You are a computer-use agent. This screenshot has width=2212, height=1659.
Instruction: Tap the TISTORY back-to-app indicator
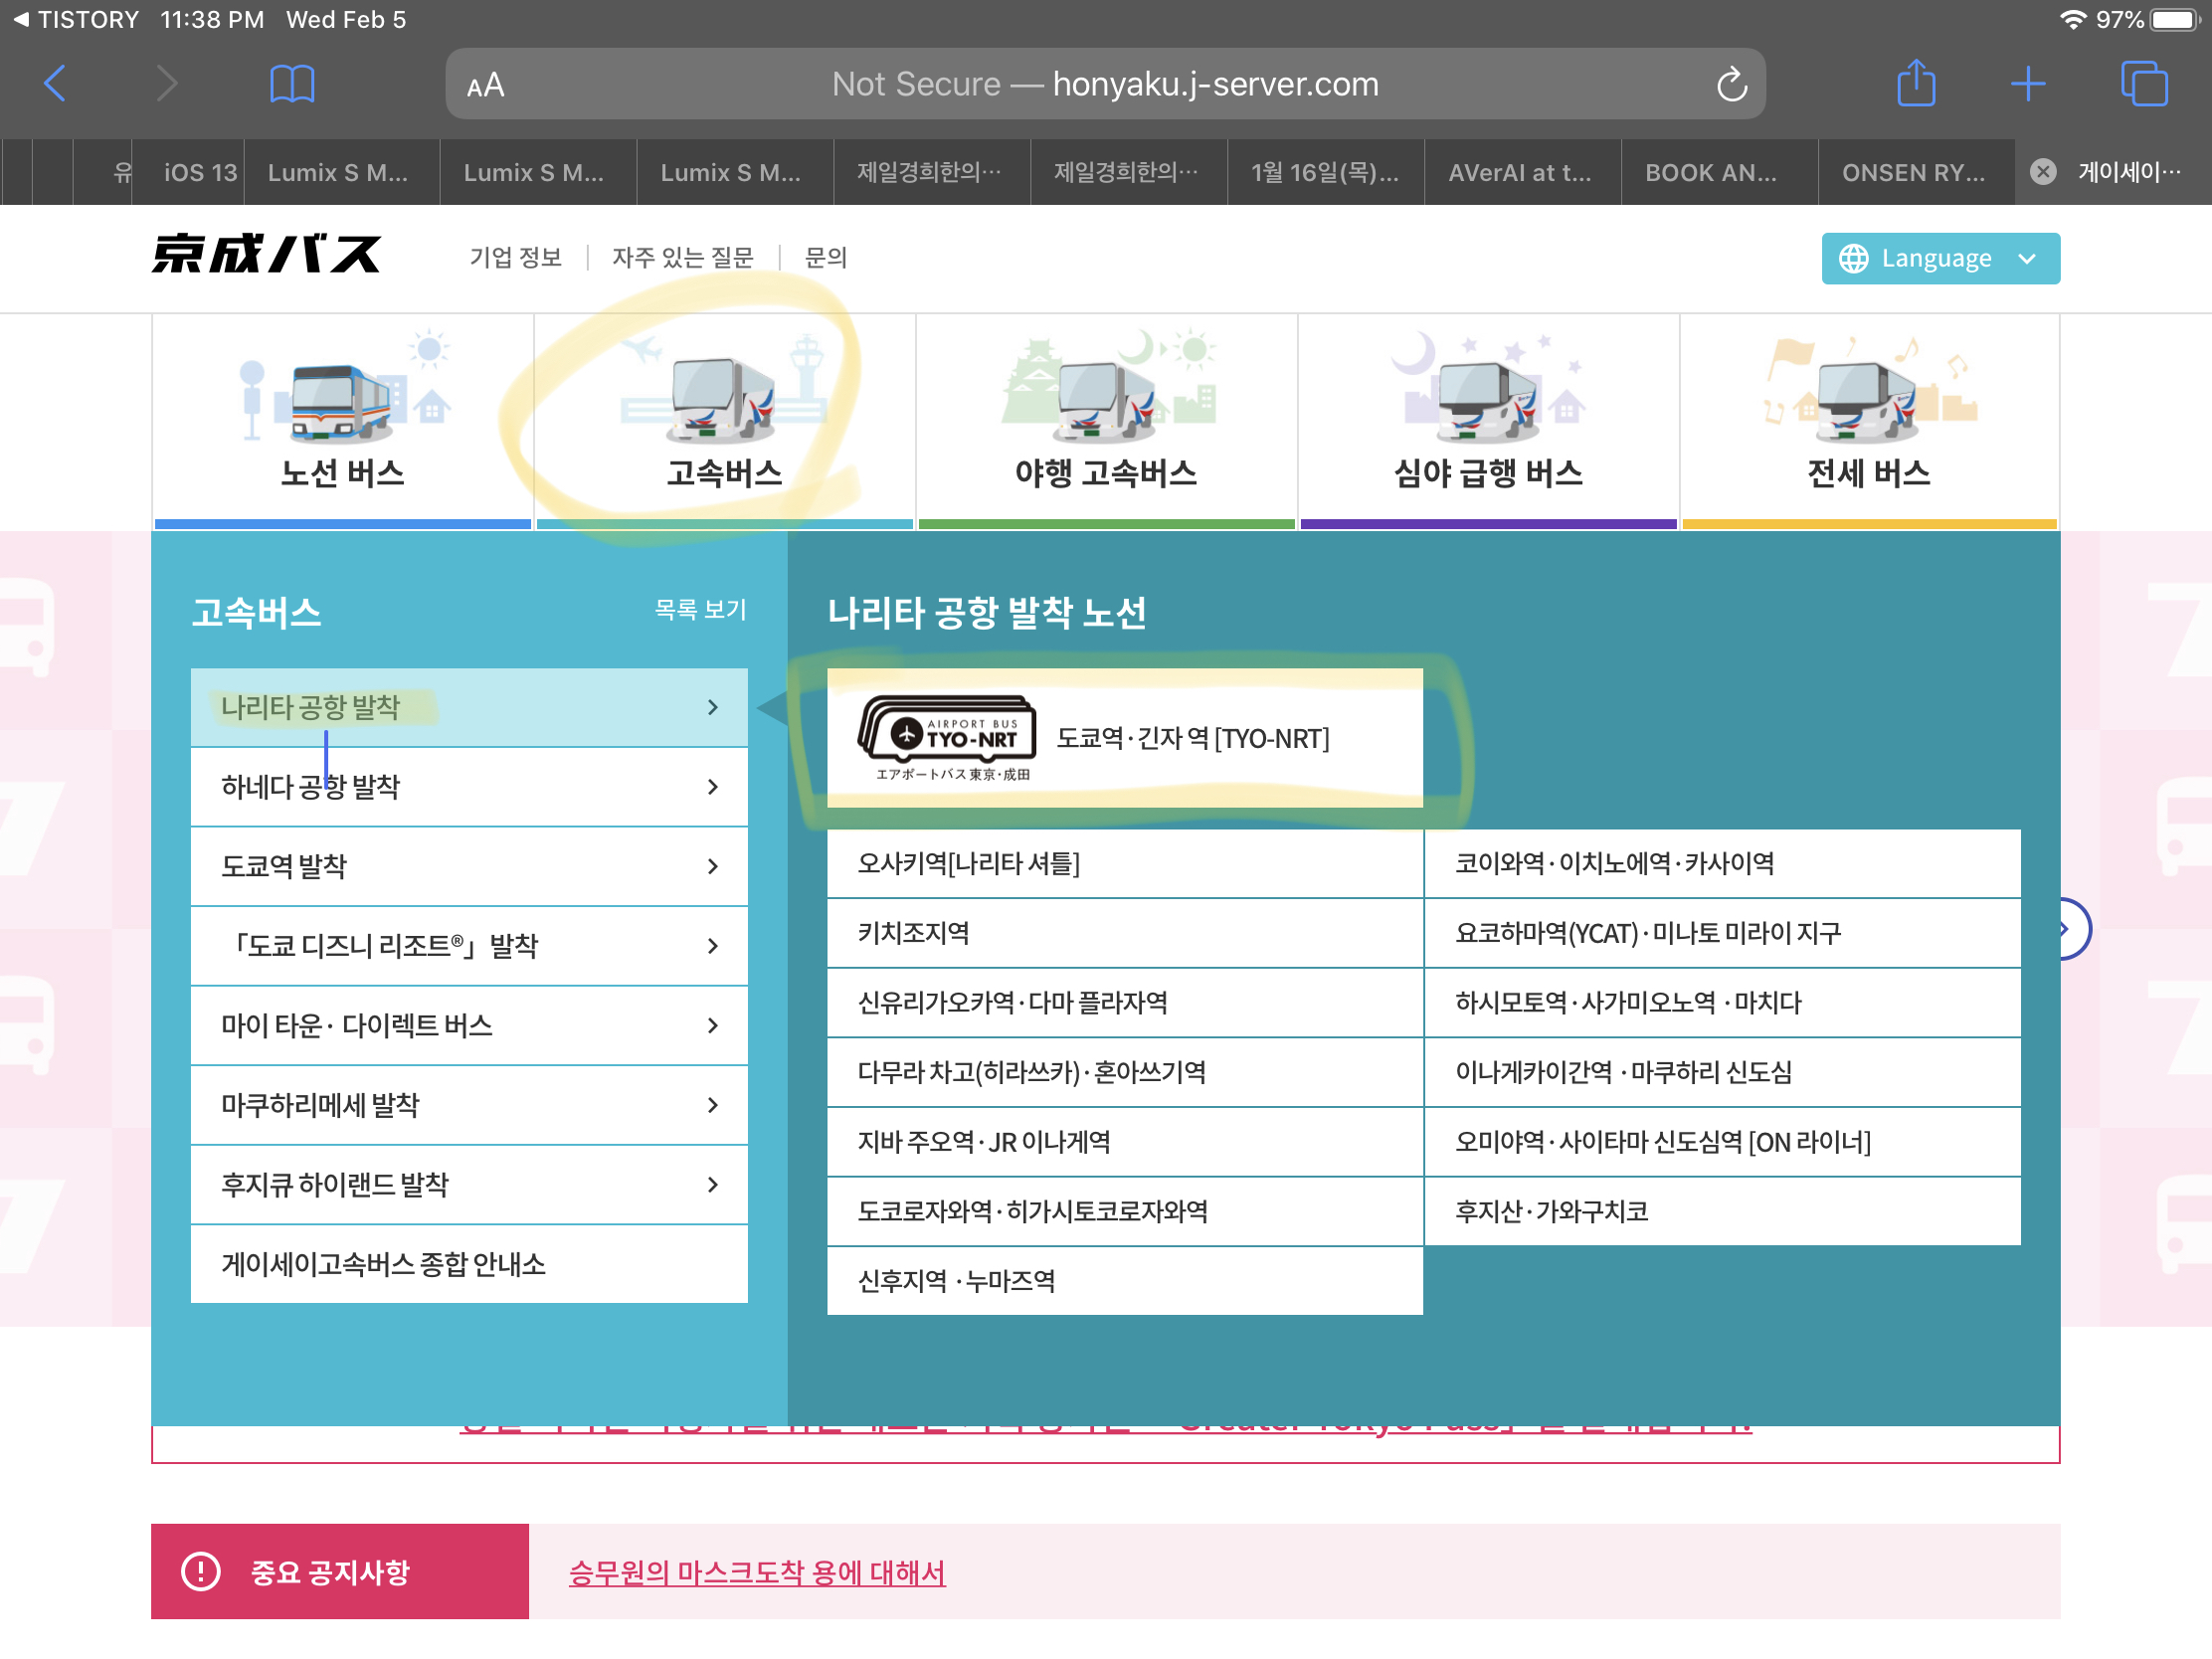pos(76,20)
